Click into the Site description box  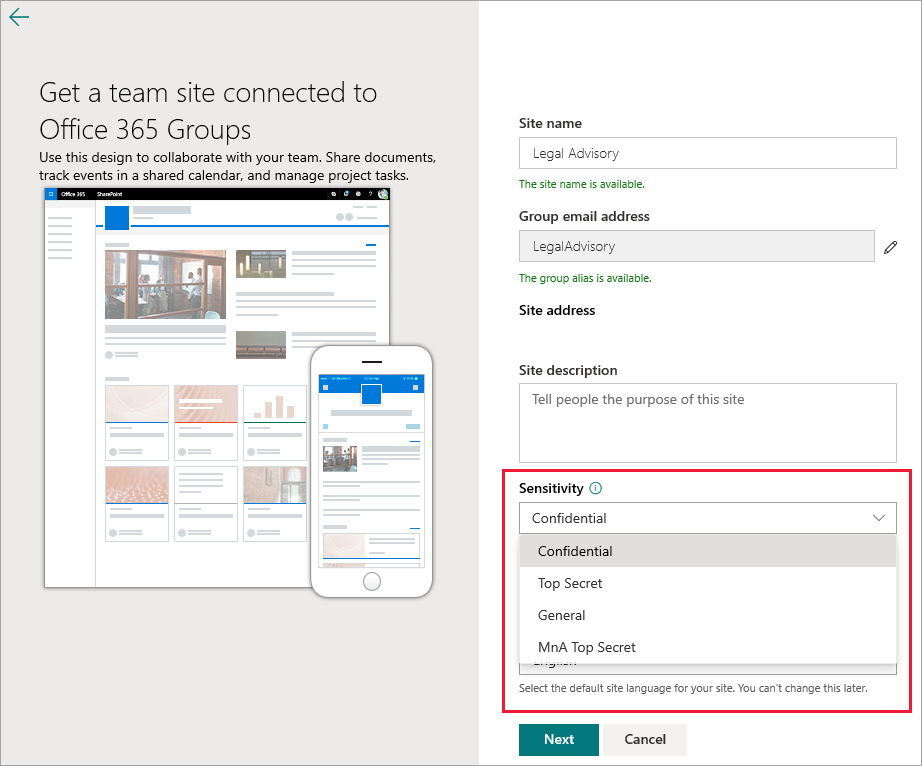coord(707,423)
